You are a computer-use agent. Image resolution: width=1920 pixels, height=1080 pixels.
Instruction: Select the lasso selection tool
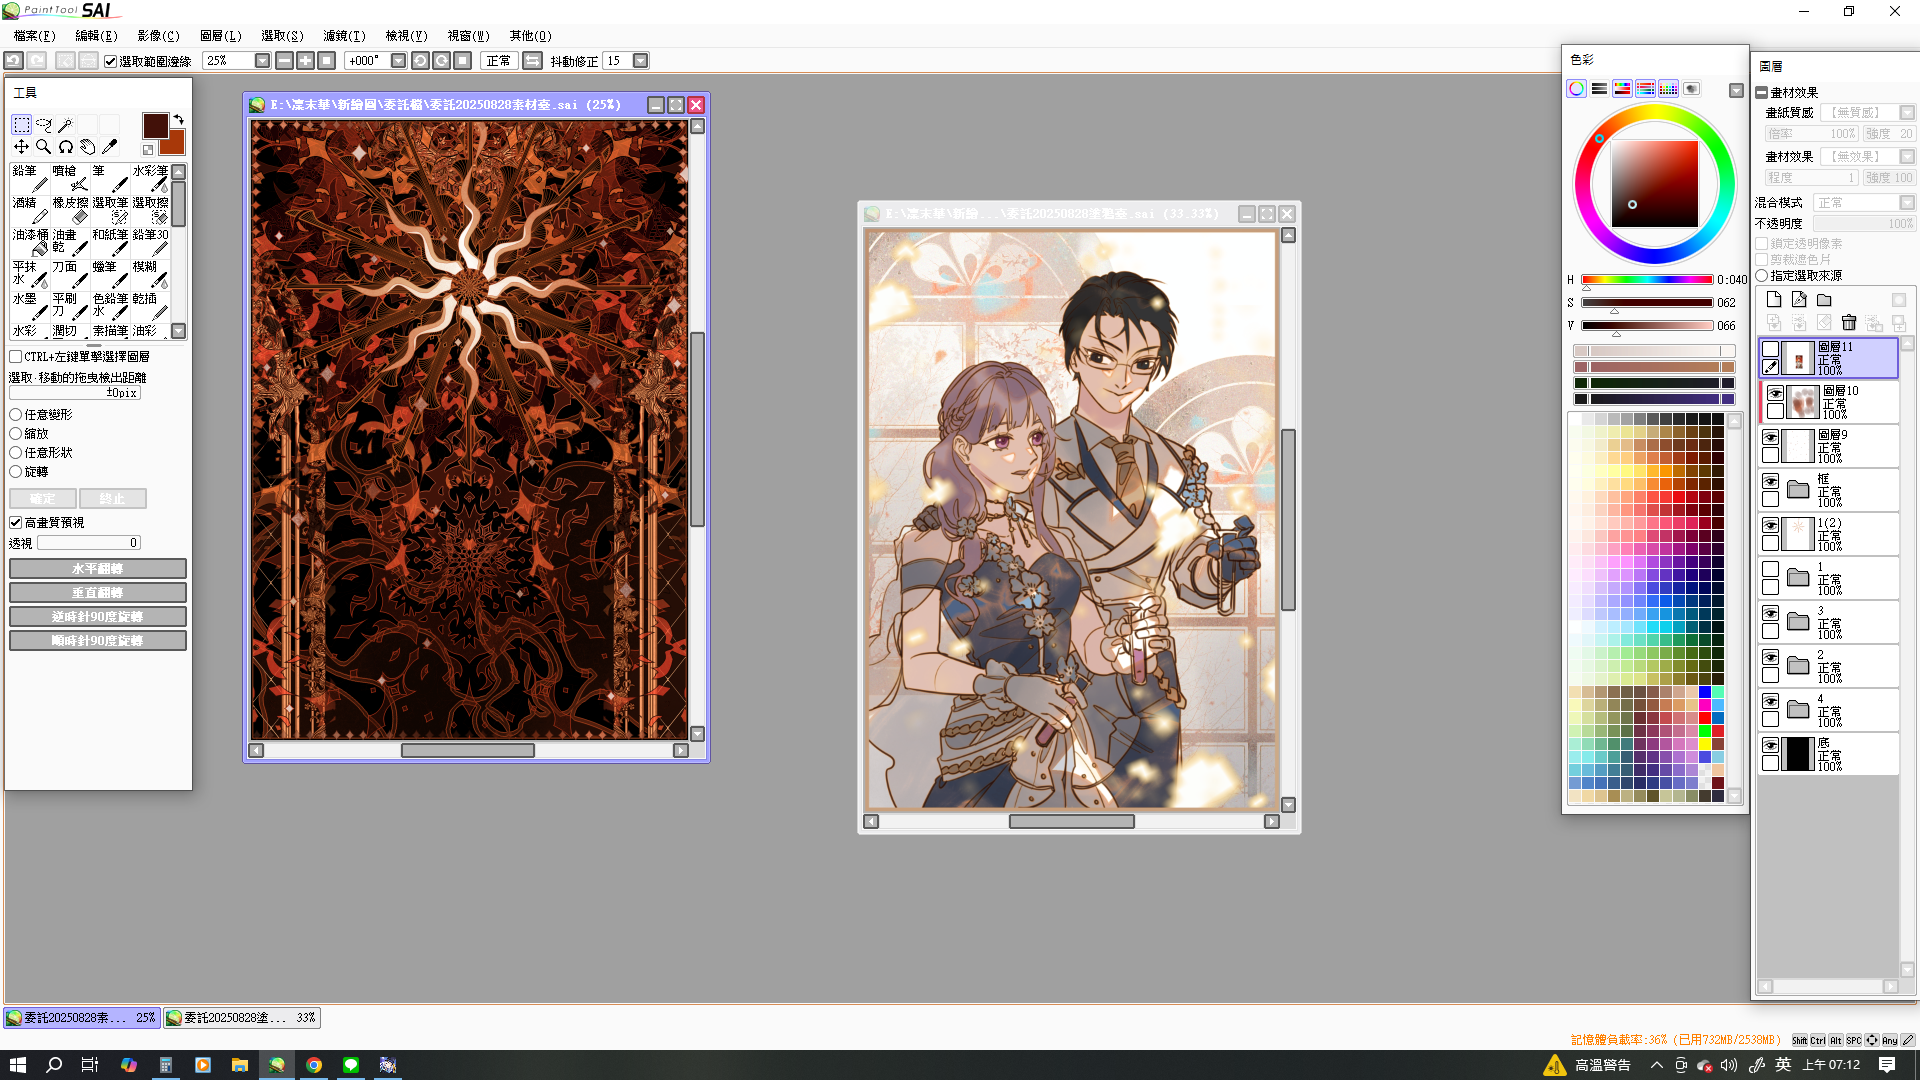[x=43, y=125]
